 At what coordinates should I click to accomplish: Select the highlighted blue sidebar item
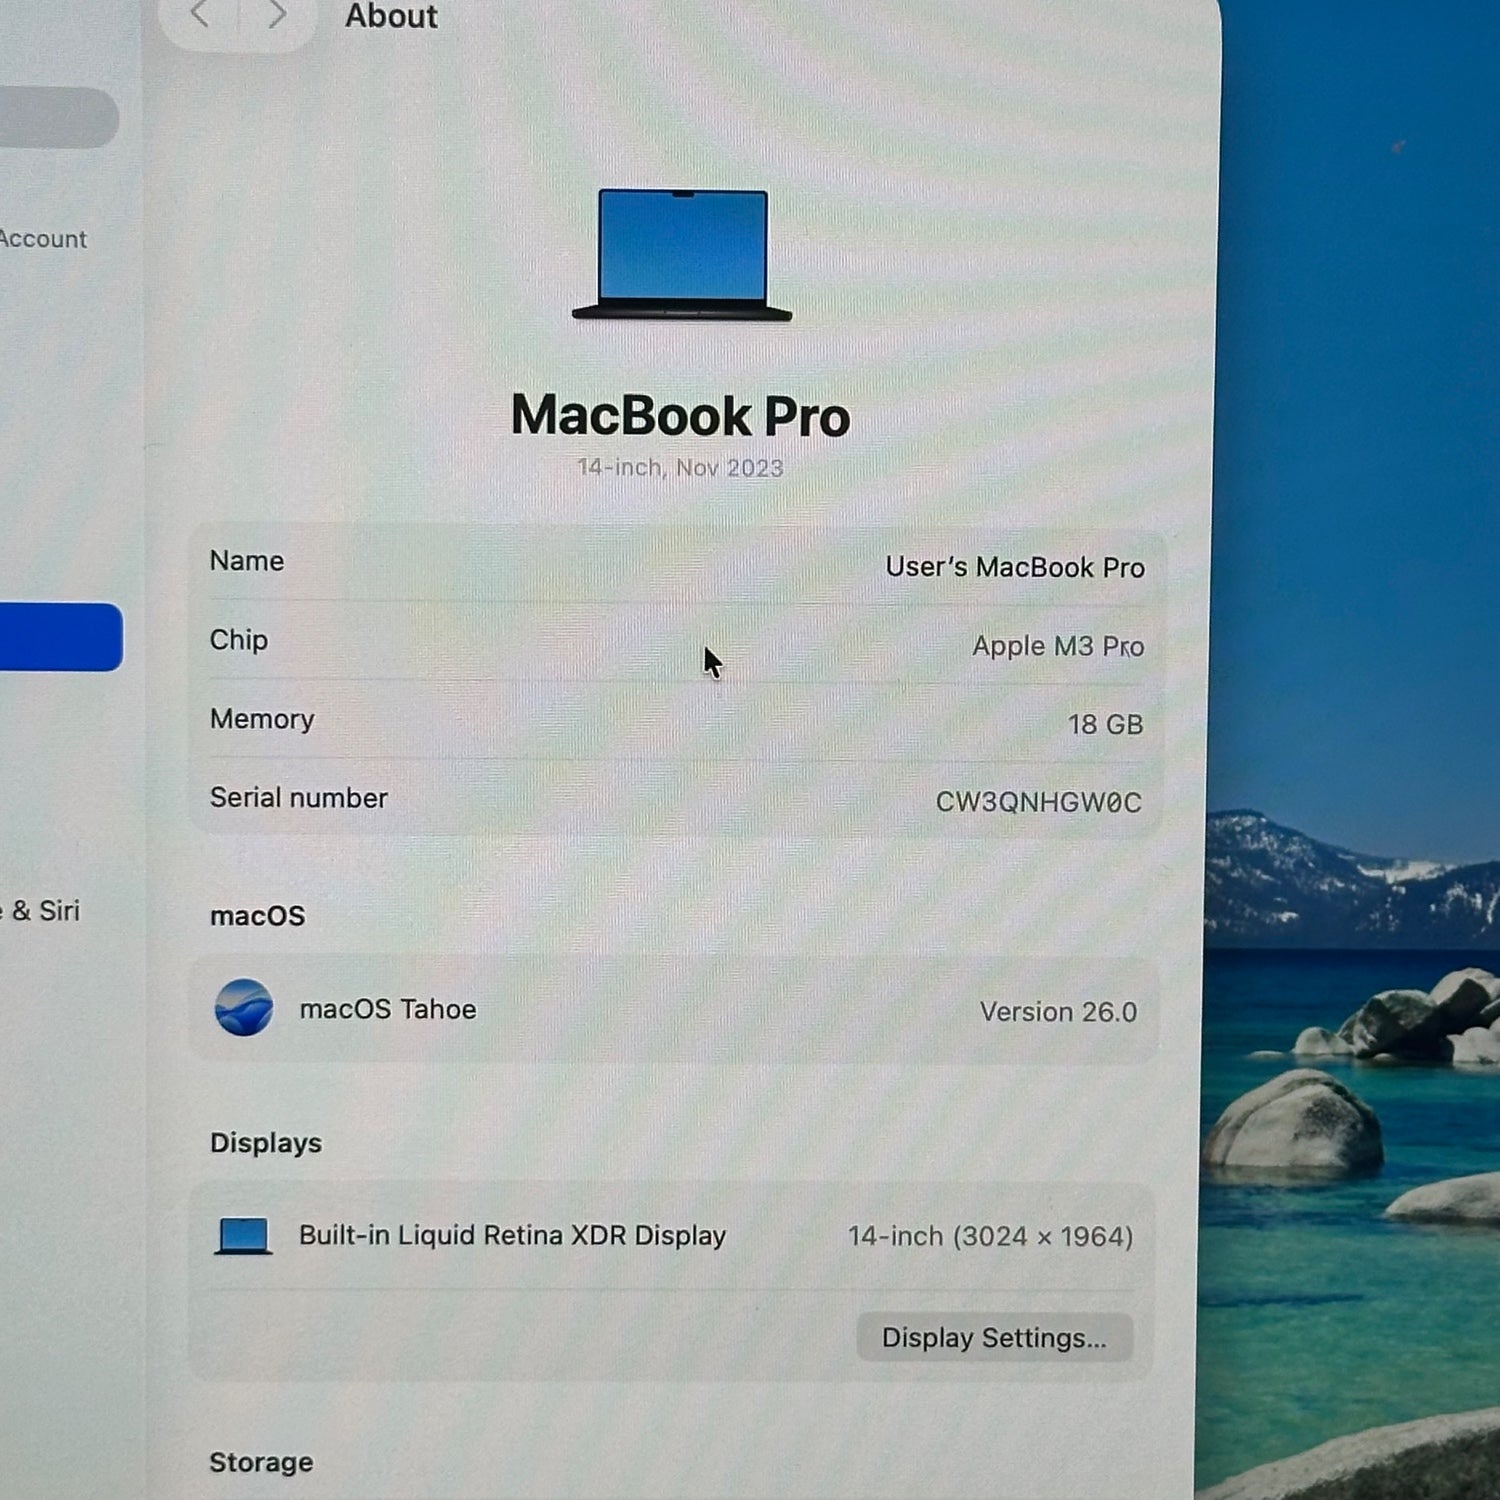coord(60,637)
